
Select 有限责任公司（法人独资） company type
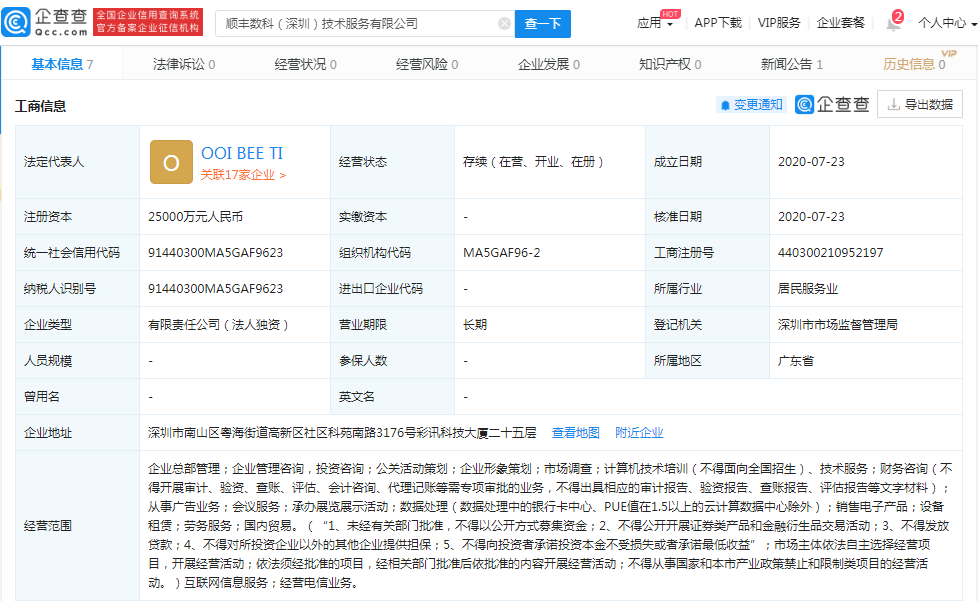click(218, 325)
